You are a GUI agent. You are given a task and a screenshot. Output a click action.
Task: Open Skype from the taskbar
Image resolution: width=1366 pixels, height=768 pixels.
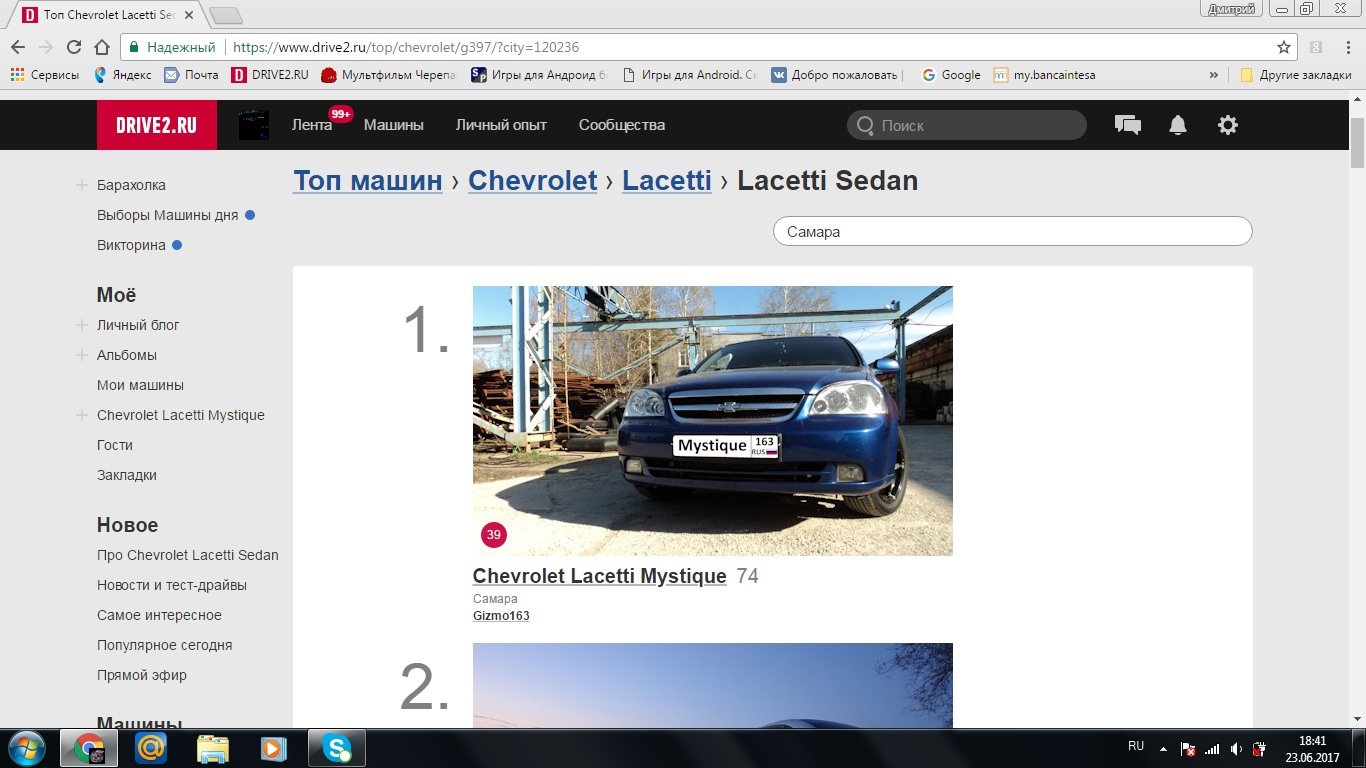click(336, 748)
